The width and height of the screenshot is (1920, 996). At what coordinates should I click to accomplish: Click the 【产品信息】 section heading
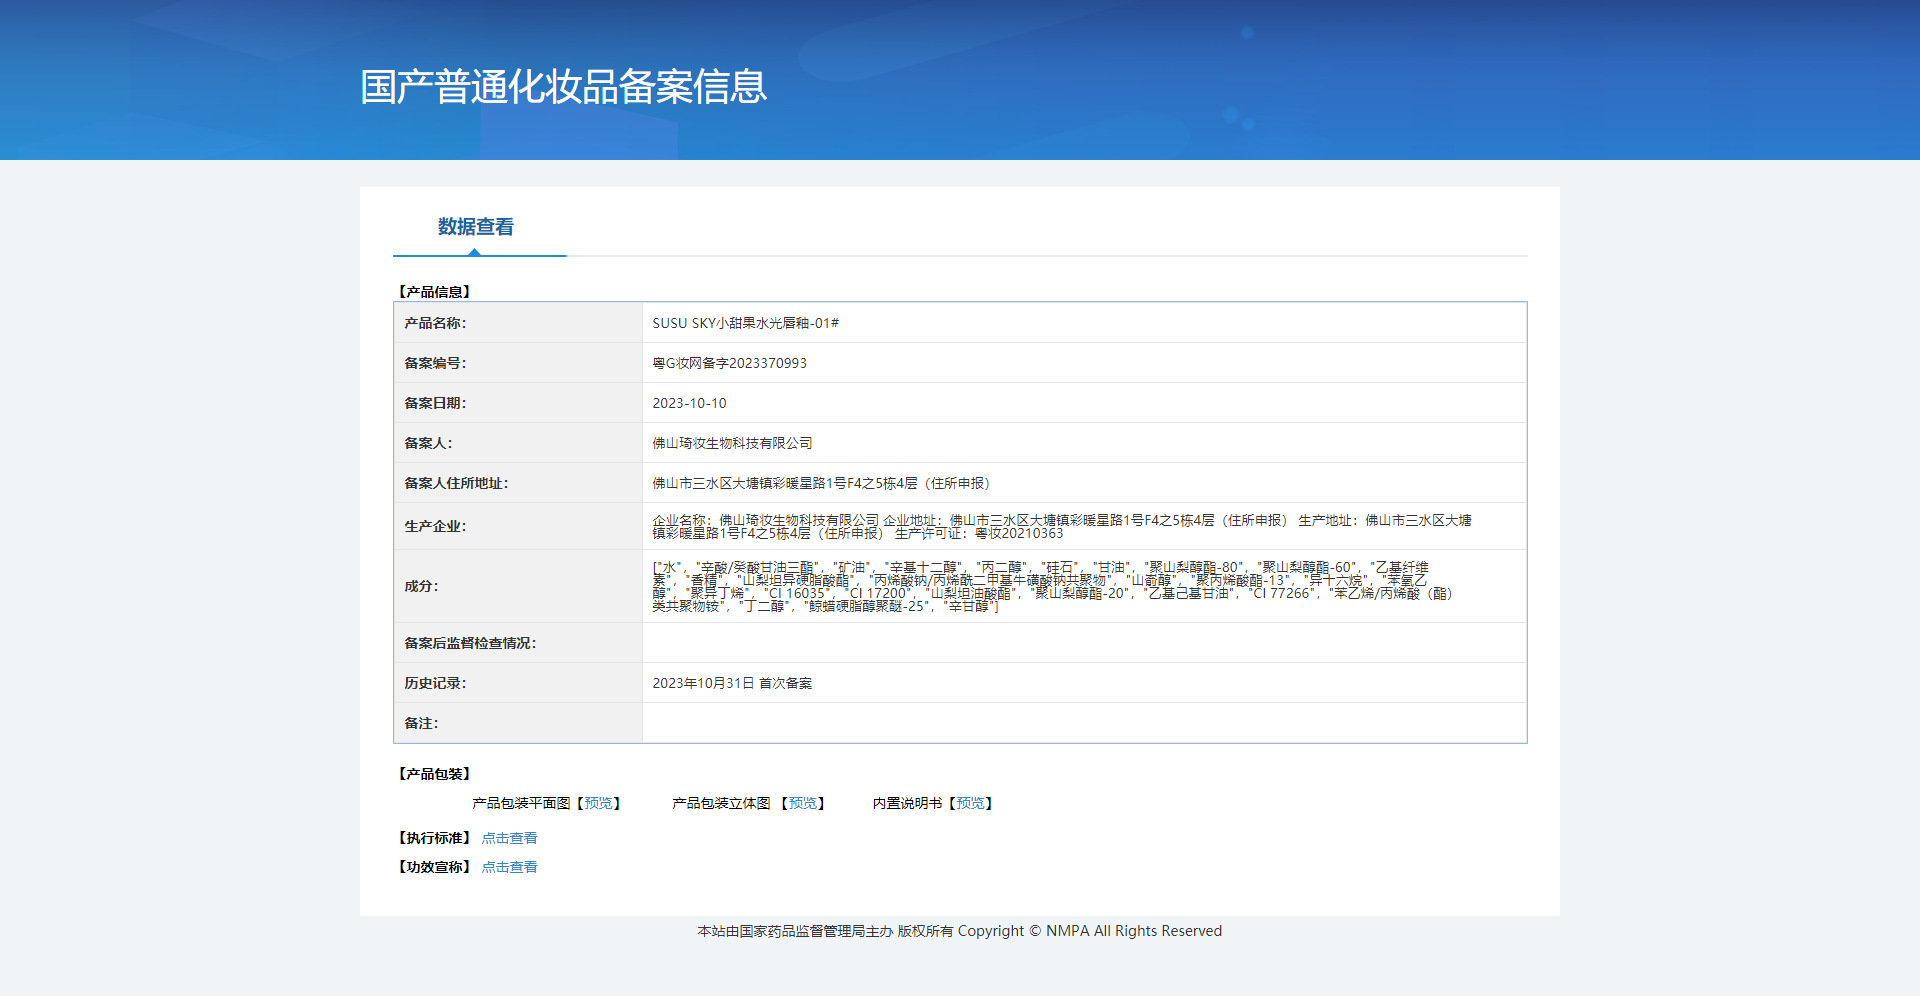coord(434,292)
